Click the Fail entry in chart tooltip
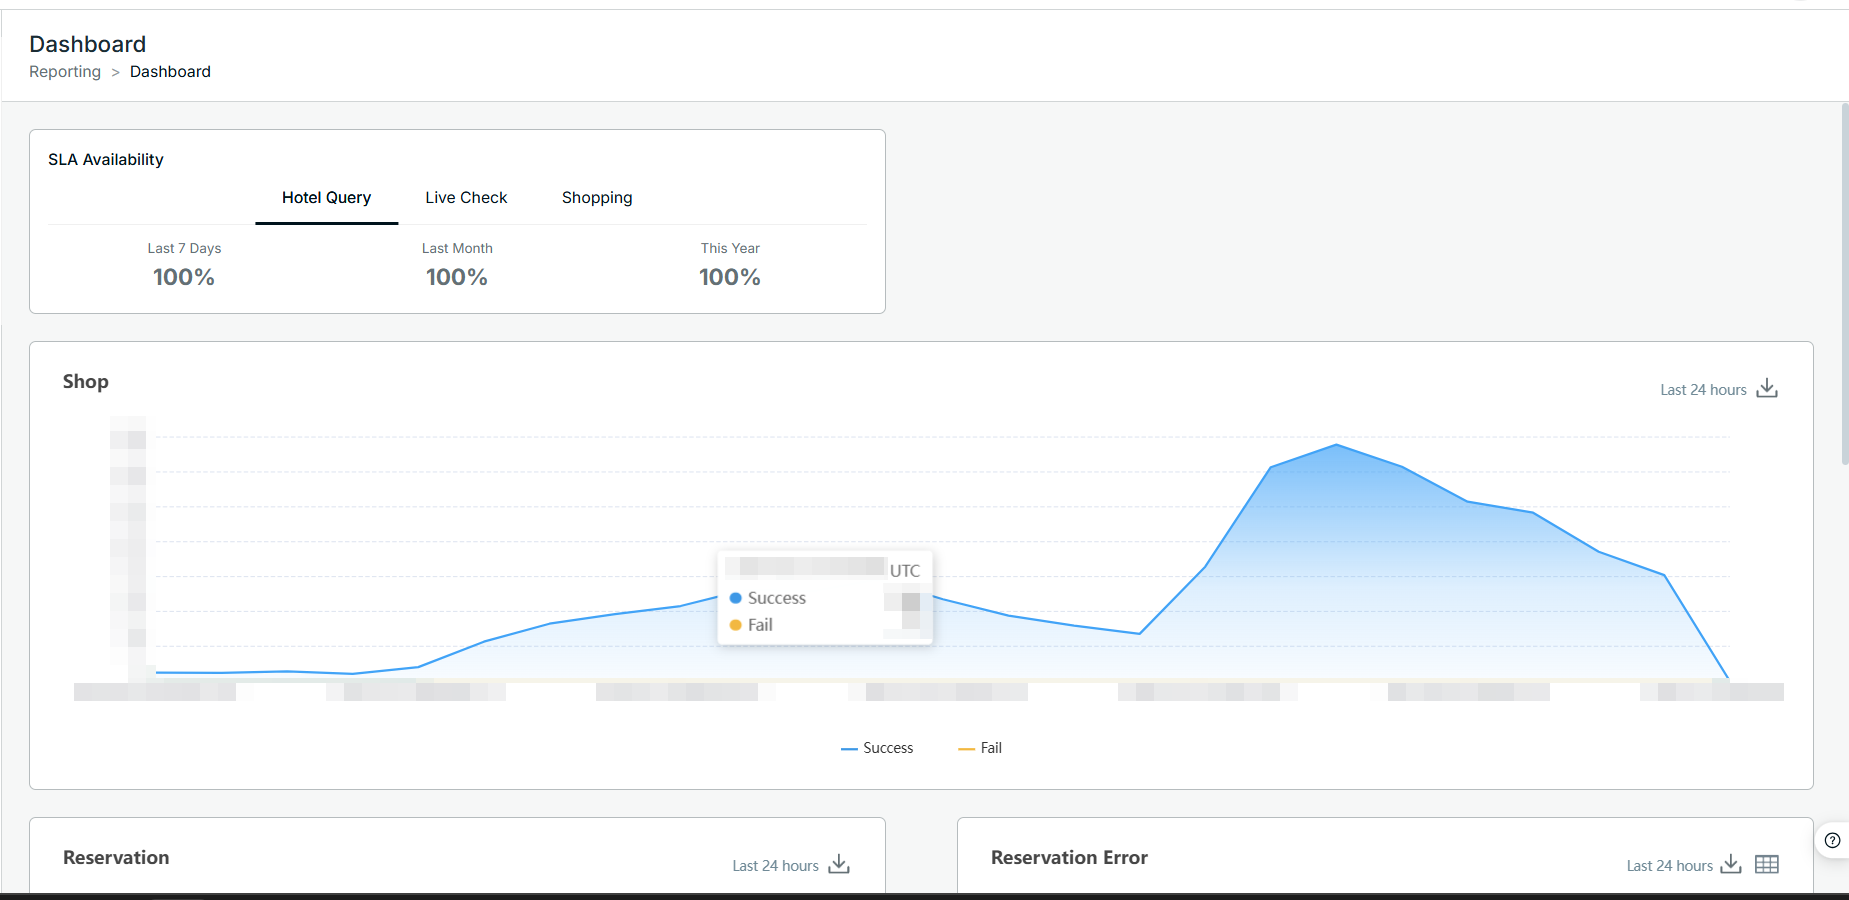1849x900 pixels. click(751, 625)
